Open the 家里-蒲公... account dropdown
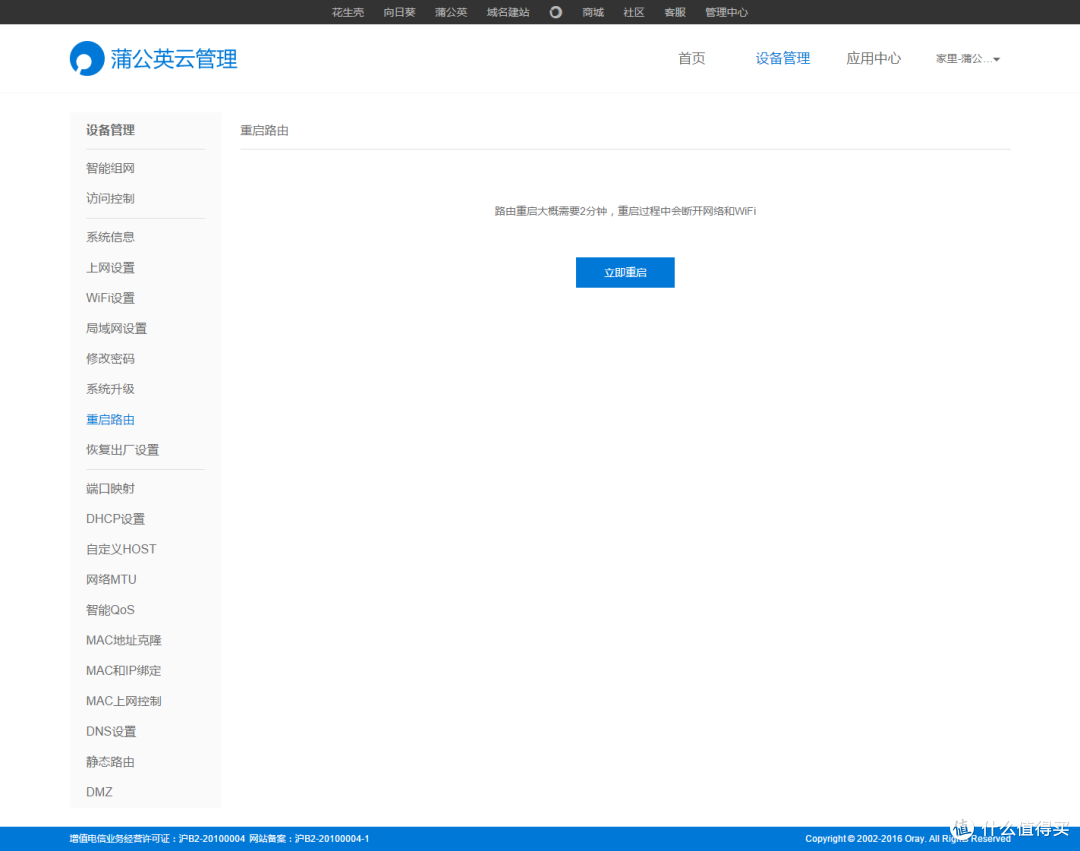Image resolution: width=1080 pixels, height=851 pixels. [968, 59]
